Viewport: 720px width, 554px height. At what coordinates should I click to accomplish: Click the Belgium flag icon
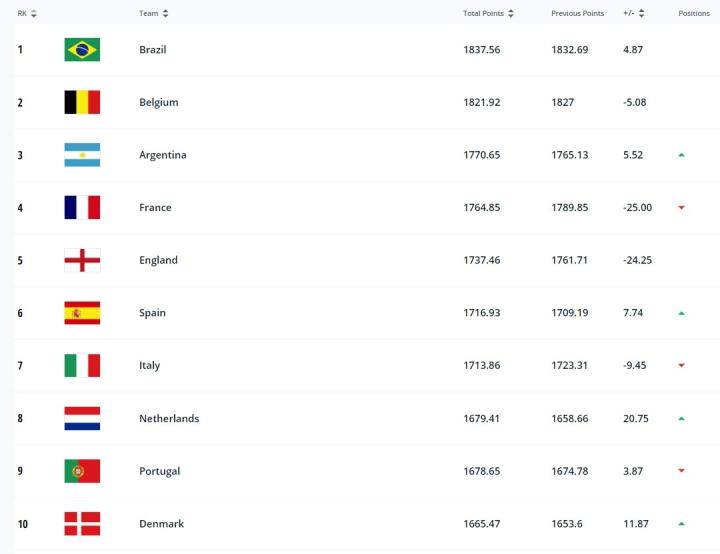[82, 102]
